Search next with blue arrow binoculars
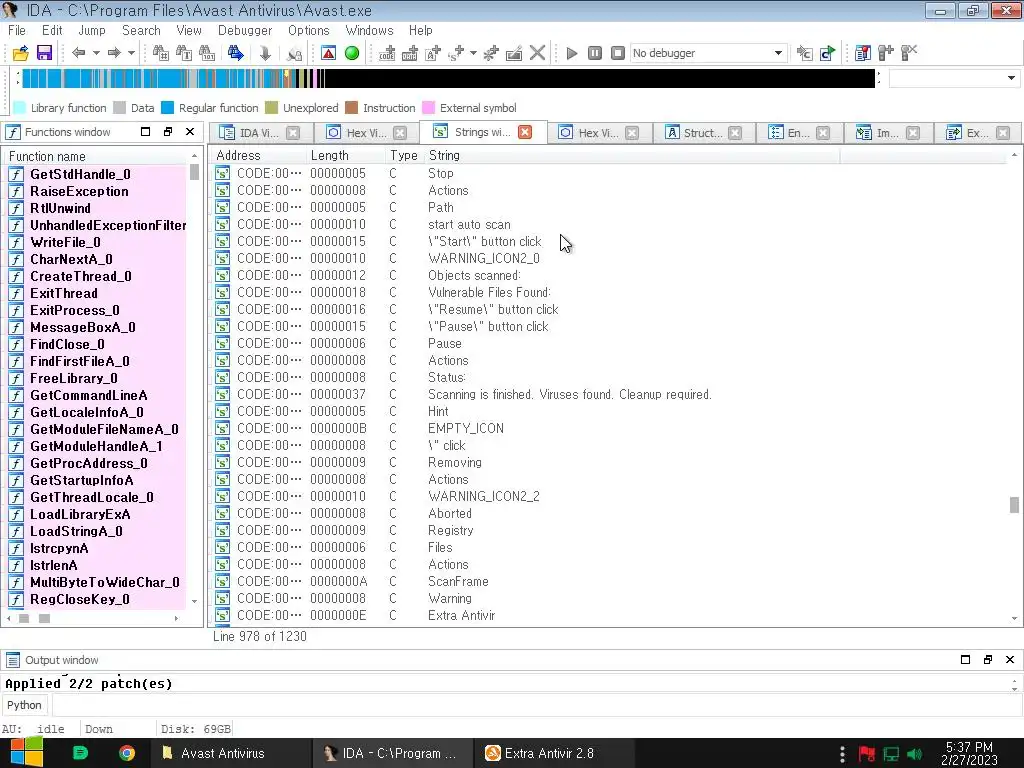This screenshot has height=768, width=1024. click(x=236, y=53)
